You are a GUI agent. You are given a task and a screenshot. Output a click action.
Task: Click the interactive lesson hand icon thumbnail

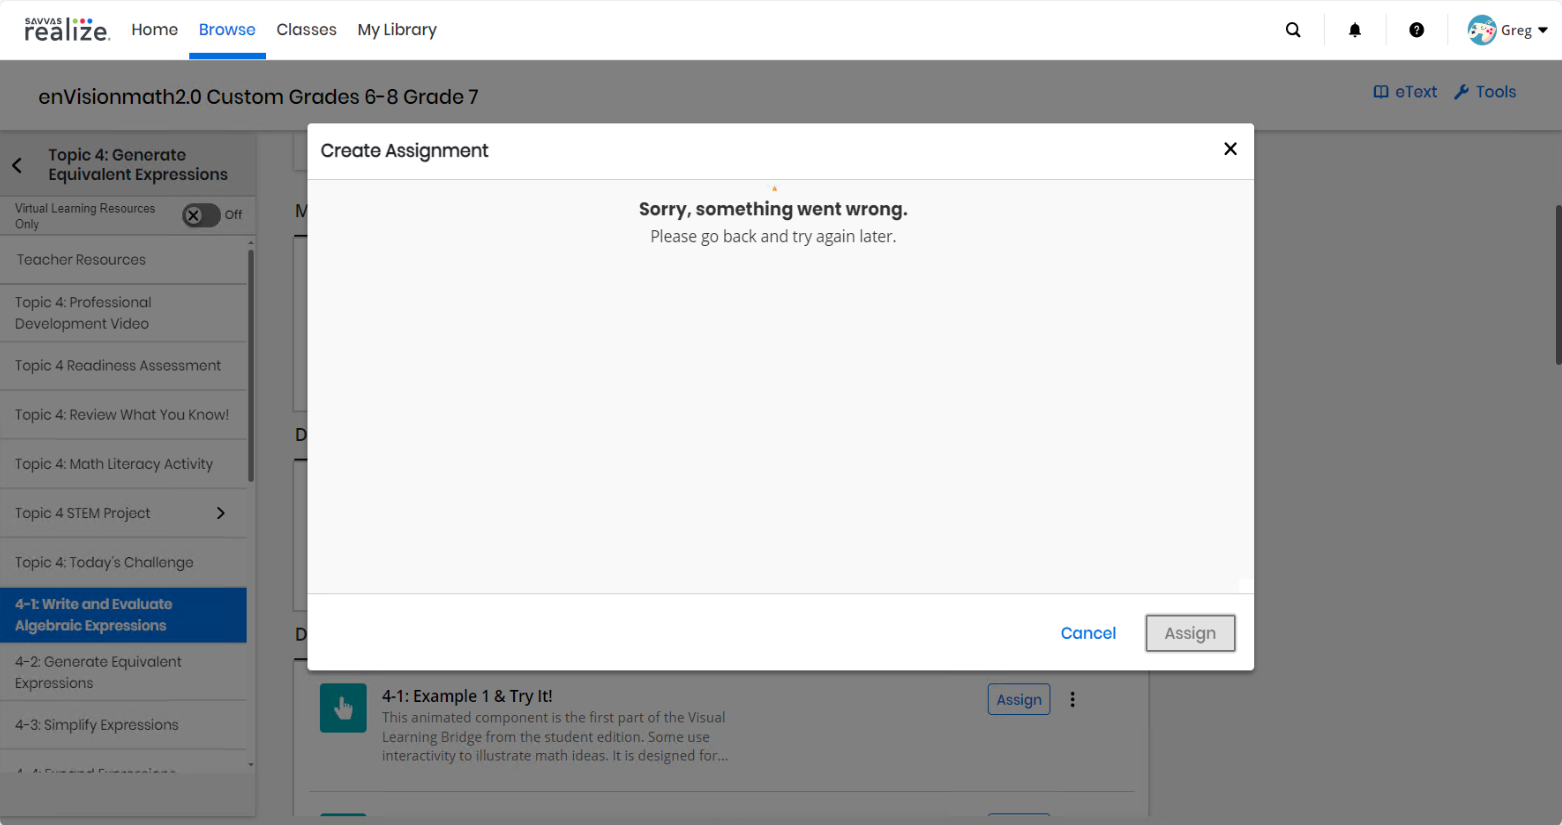pos(343,707)
